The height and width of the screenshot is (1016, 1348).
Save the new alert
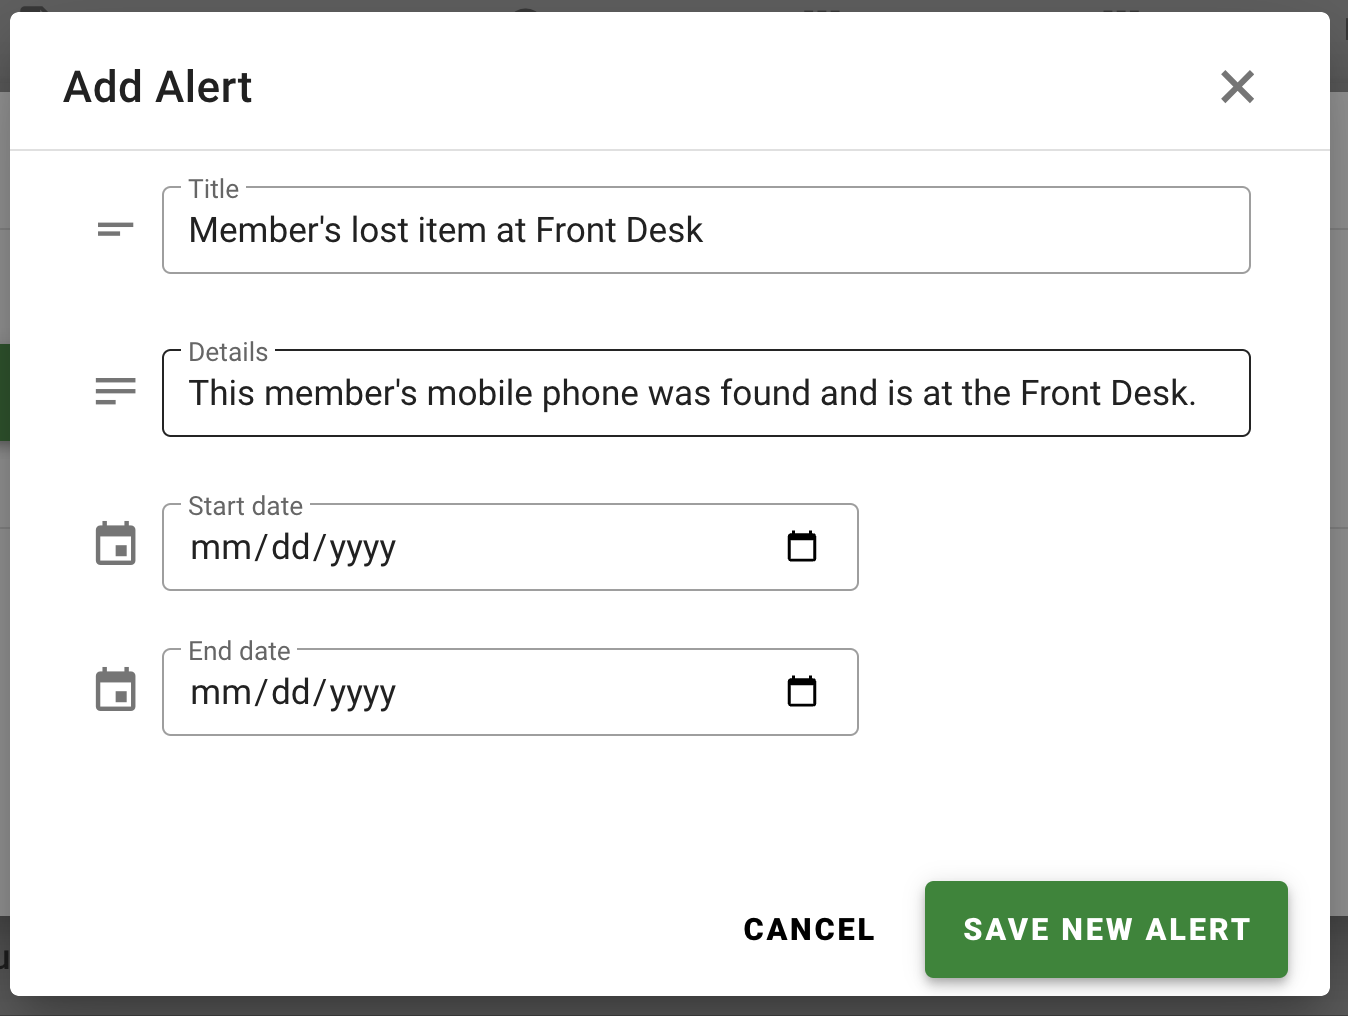1106,929
